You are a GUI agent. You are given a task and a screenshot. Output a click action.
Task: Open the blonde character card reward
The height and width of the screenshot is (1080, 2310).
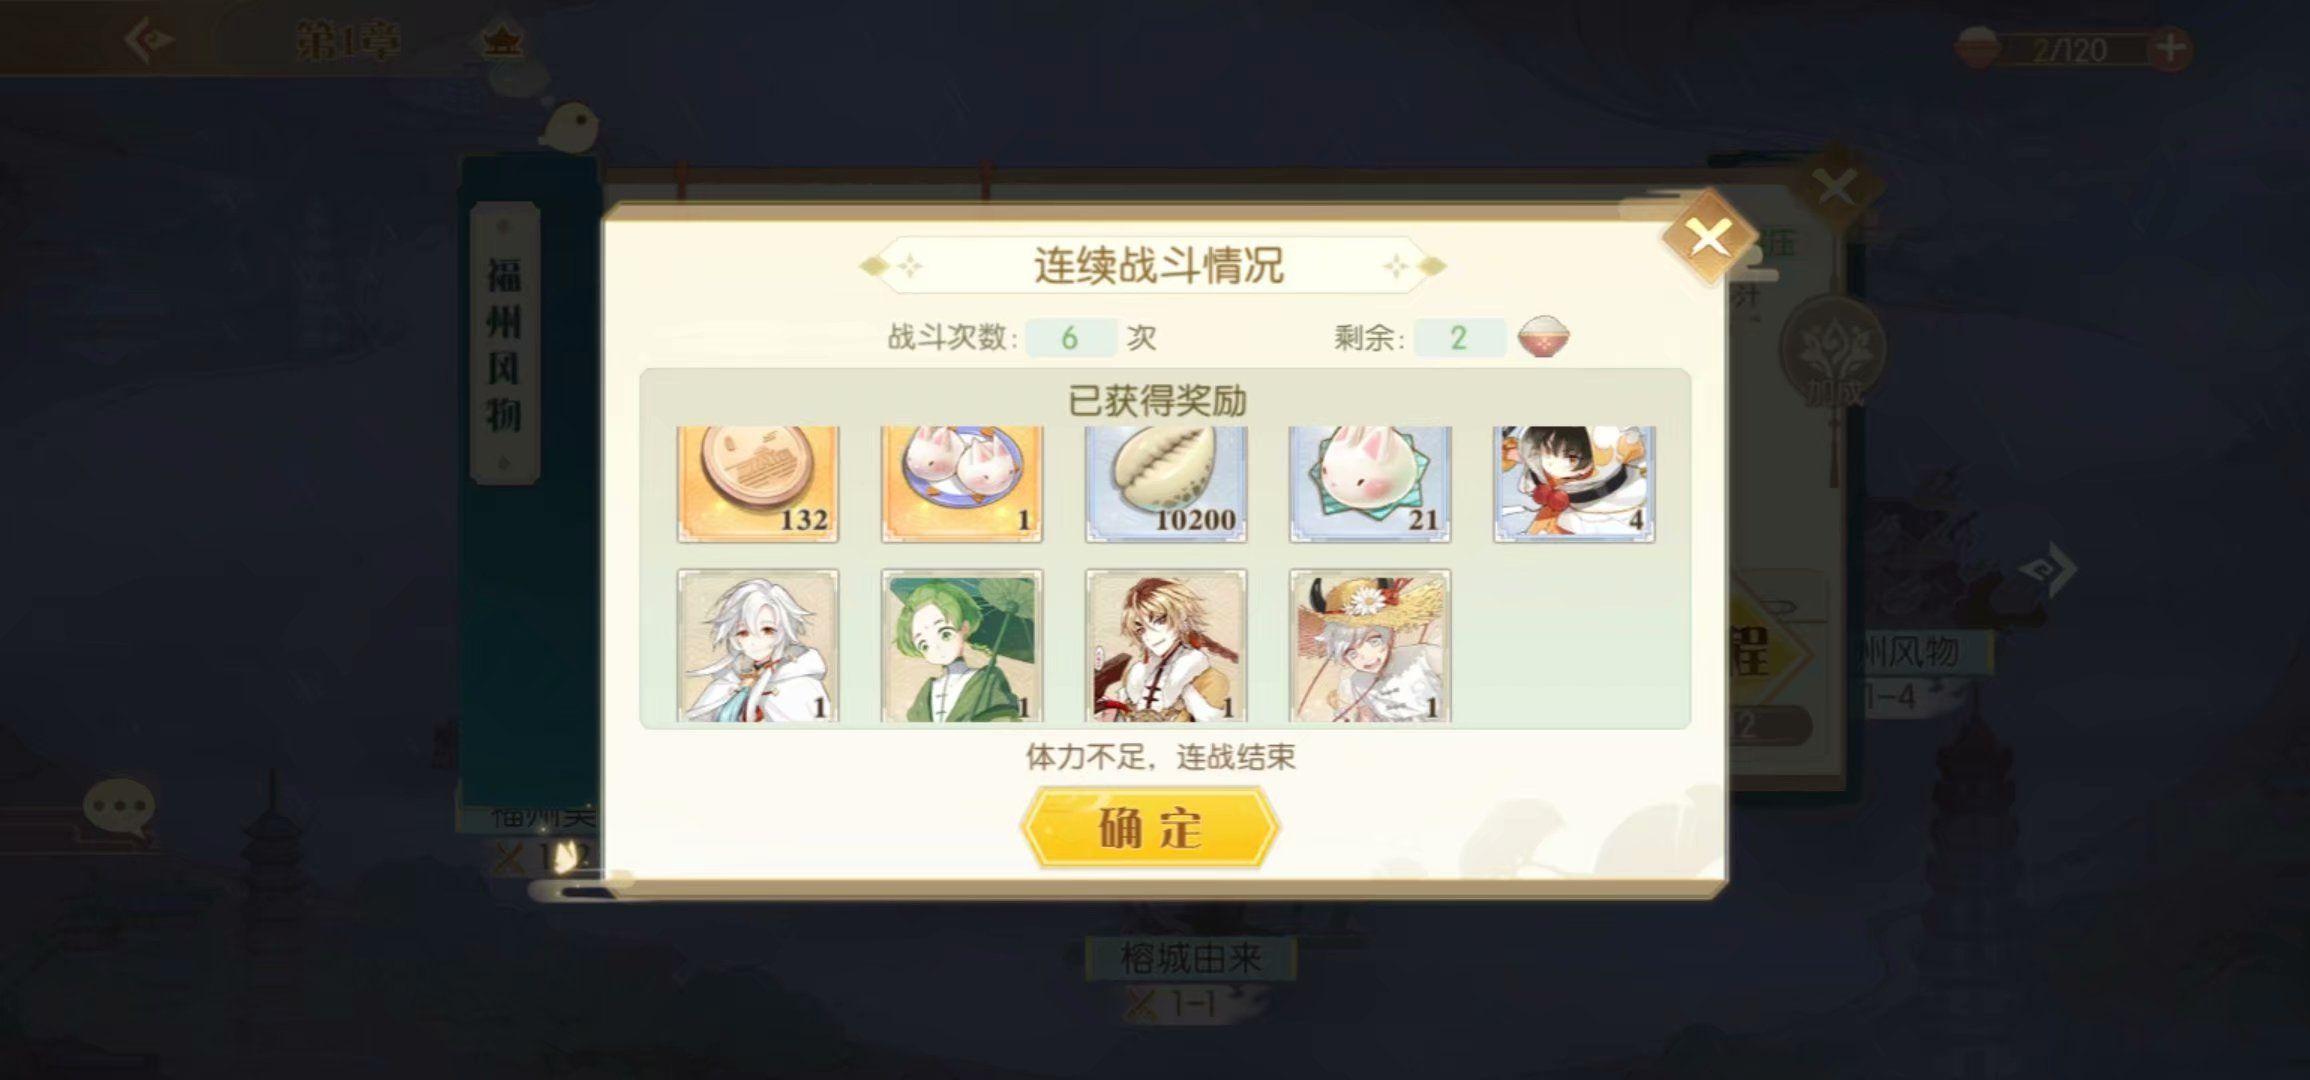(1166, 646)
